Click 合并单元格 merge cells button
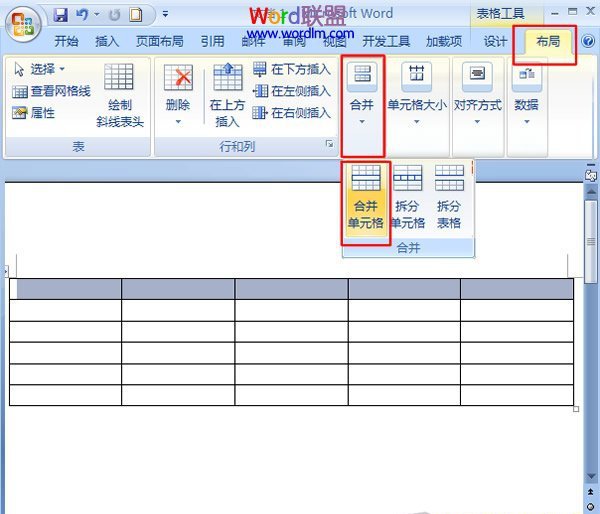 tap(366, 198)
